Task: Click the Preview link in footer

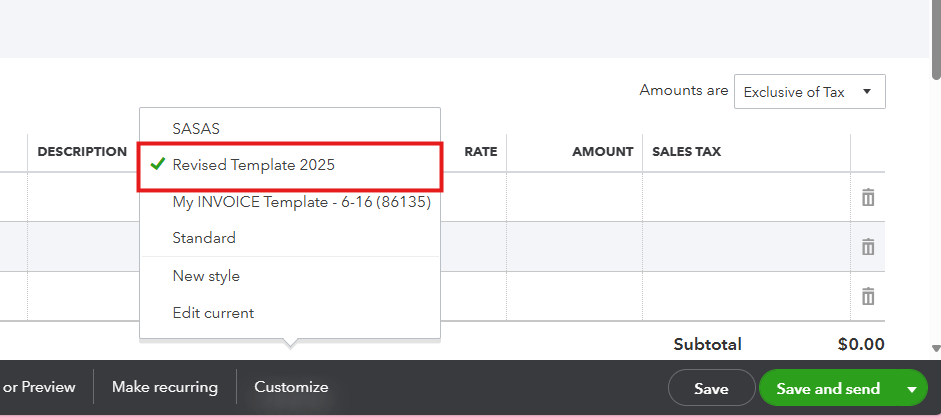Action: point(39,387)
